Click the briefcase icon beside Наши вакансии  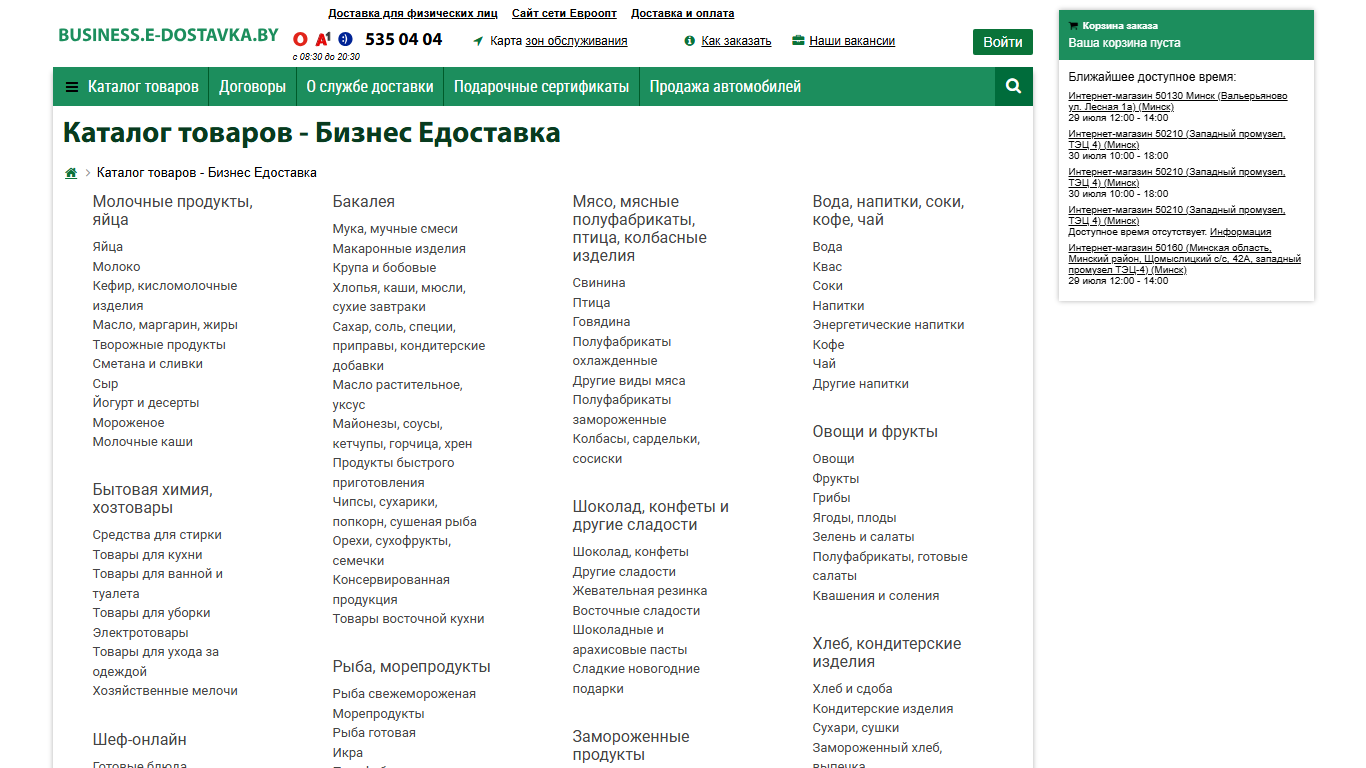pos(798,41)
